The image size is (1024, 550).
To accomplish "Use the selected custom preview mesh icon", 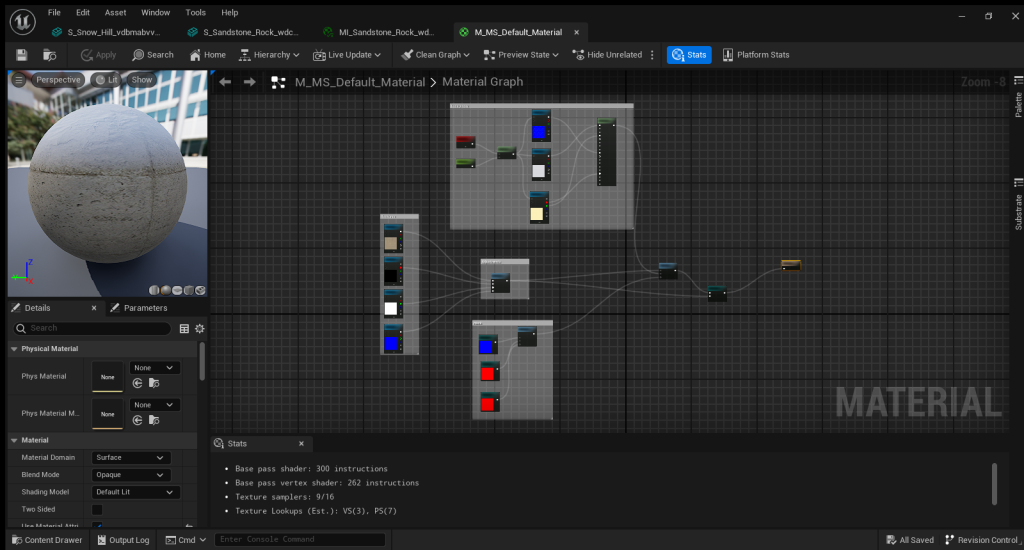I will tap(200, 290).
